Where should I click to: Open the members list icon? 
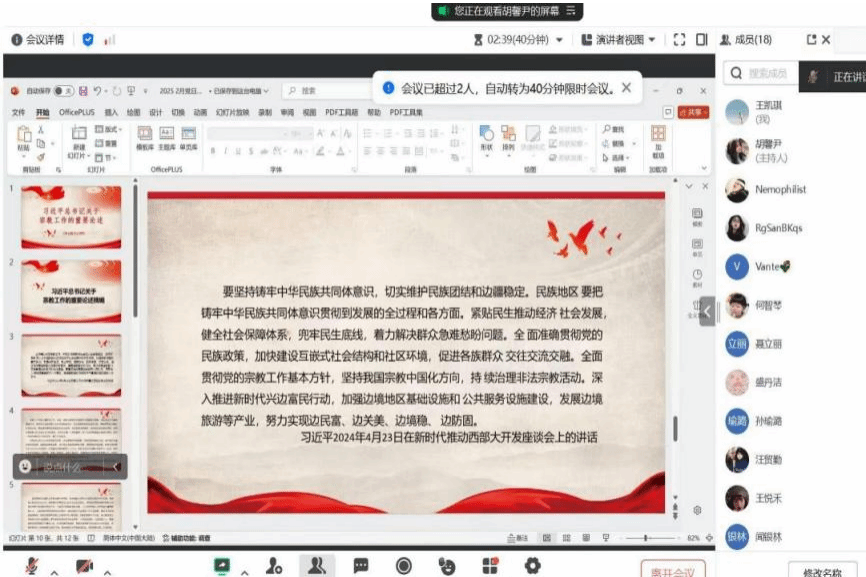coord(316,566)
